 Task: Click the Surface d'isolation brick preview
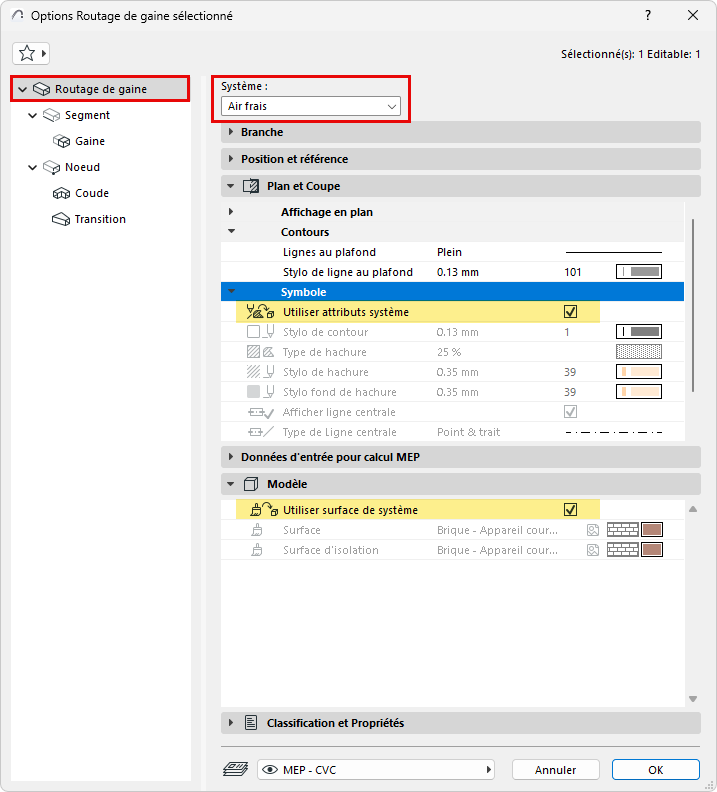(623, 550)
